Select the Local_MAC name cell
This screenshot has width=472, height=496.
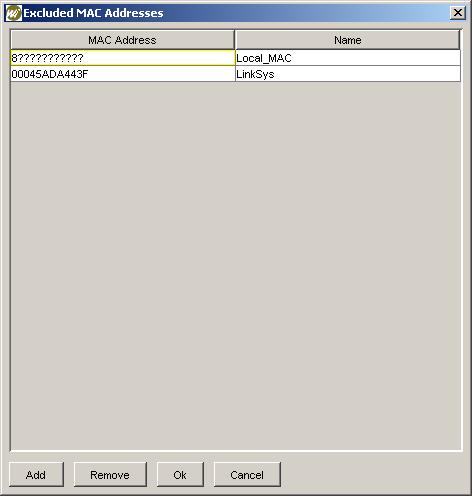348,58
